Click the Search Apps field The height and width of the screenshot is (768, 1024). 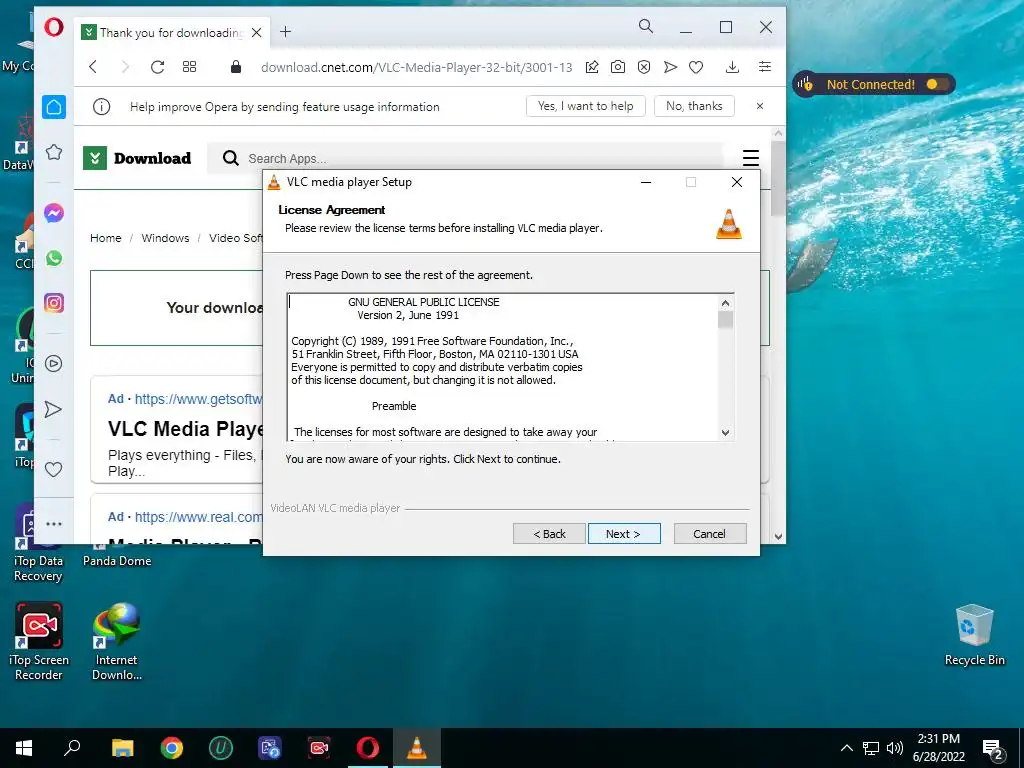(465, 158)
